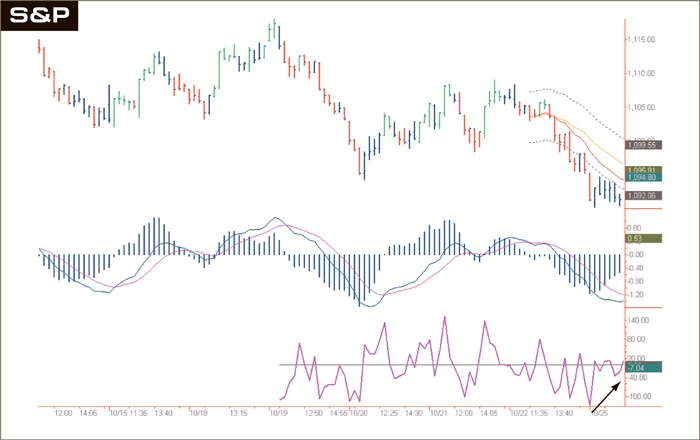Select the 10/15 date marker on time axis
The image size is (700, 440).
pos(117,412)
